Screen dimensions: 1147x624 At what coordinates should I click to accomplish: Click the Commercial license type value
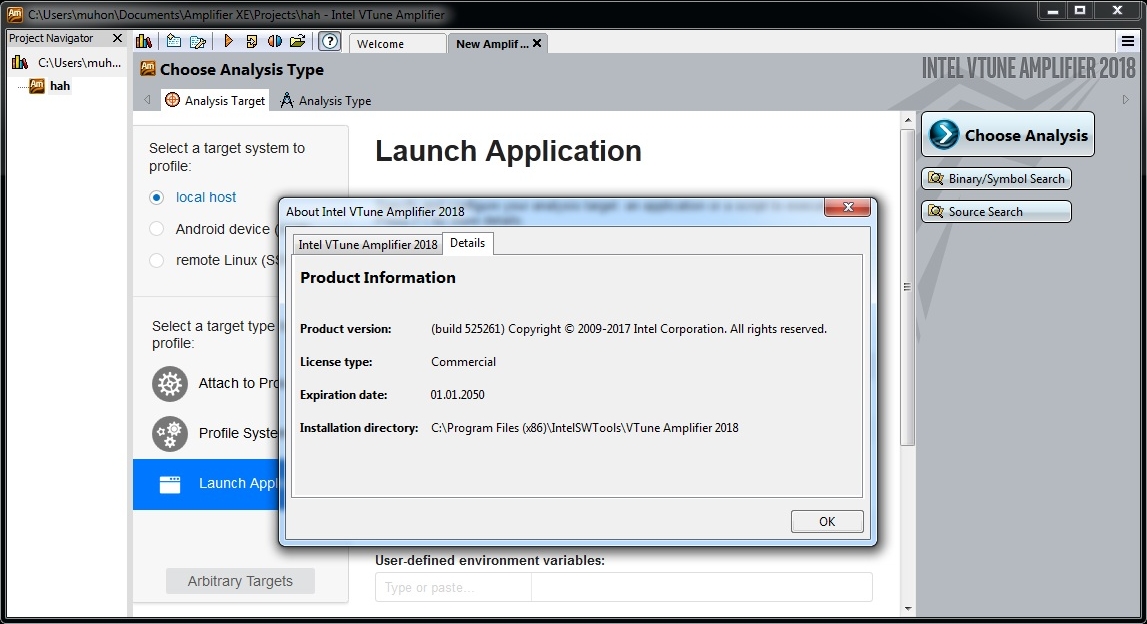pyautogui.click(x=463, y=362)
